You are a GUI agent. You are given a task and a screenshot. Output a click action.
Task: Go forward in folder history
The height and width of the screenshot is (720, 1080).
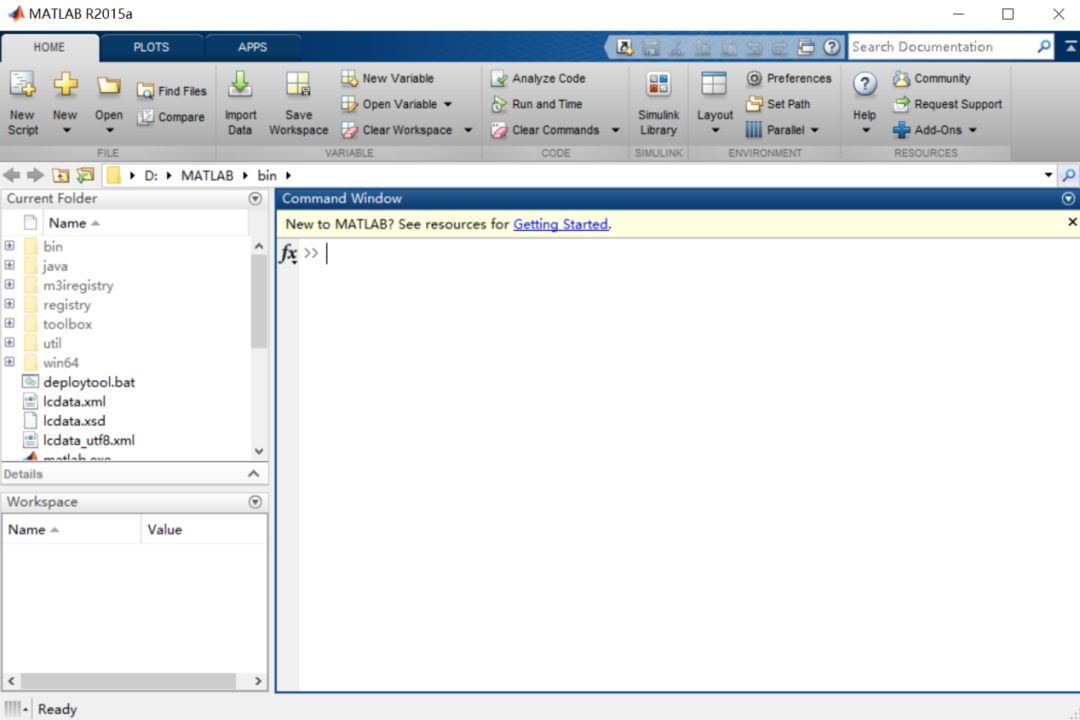tap(35, 176)
